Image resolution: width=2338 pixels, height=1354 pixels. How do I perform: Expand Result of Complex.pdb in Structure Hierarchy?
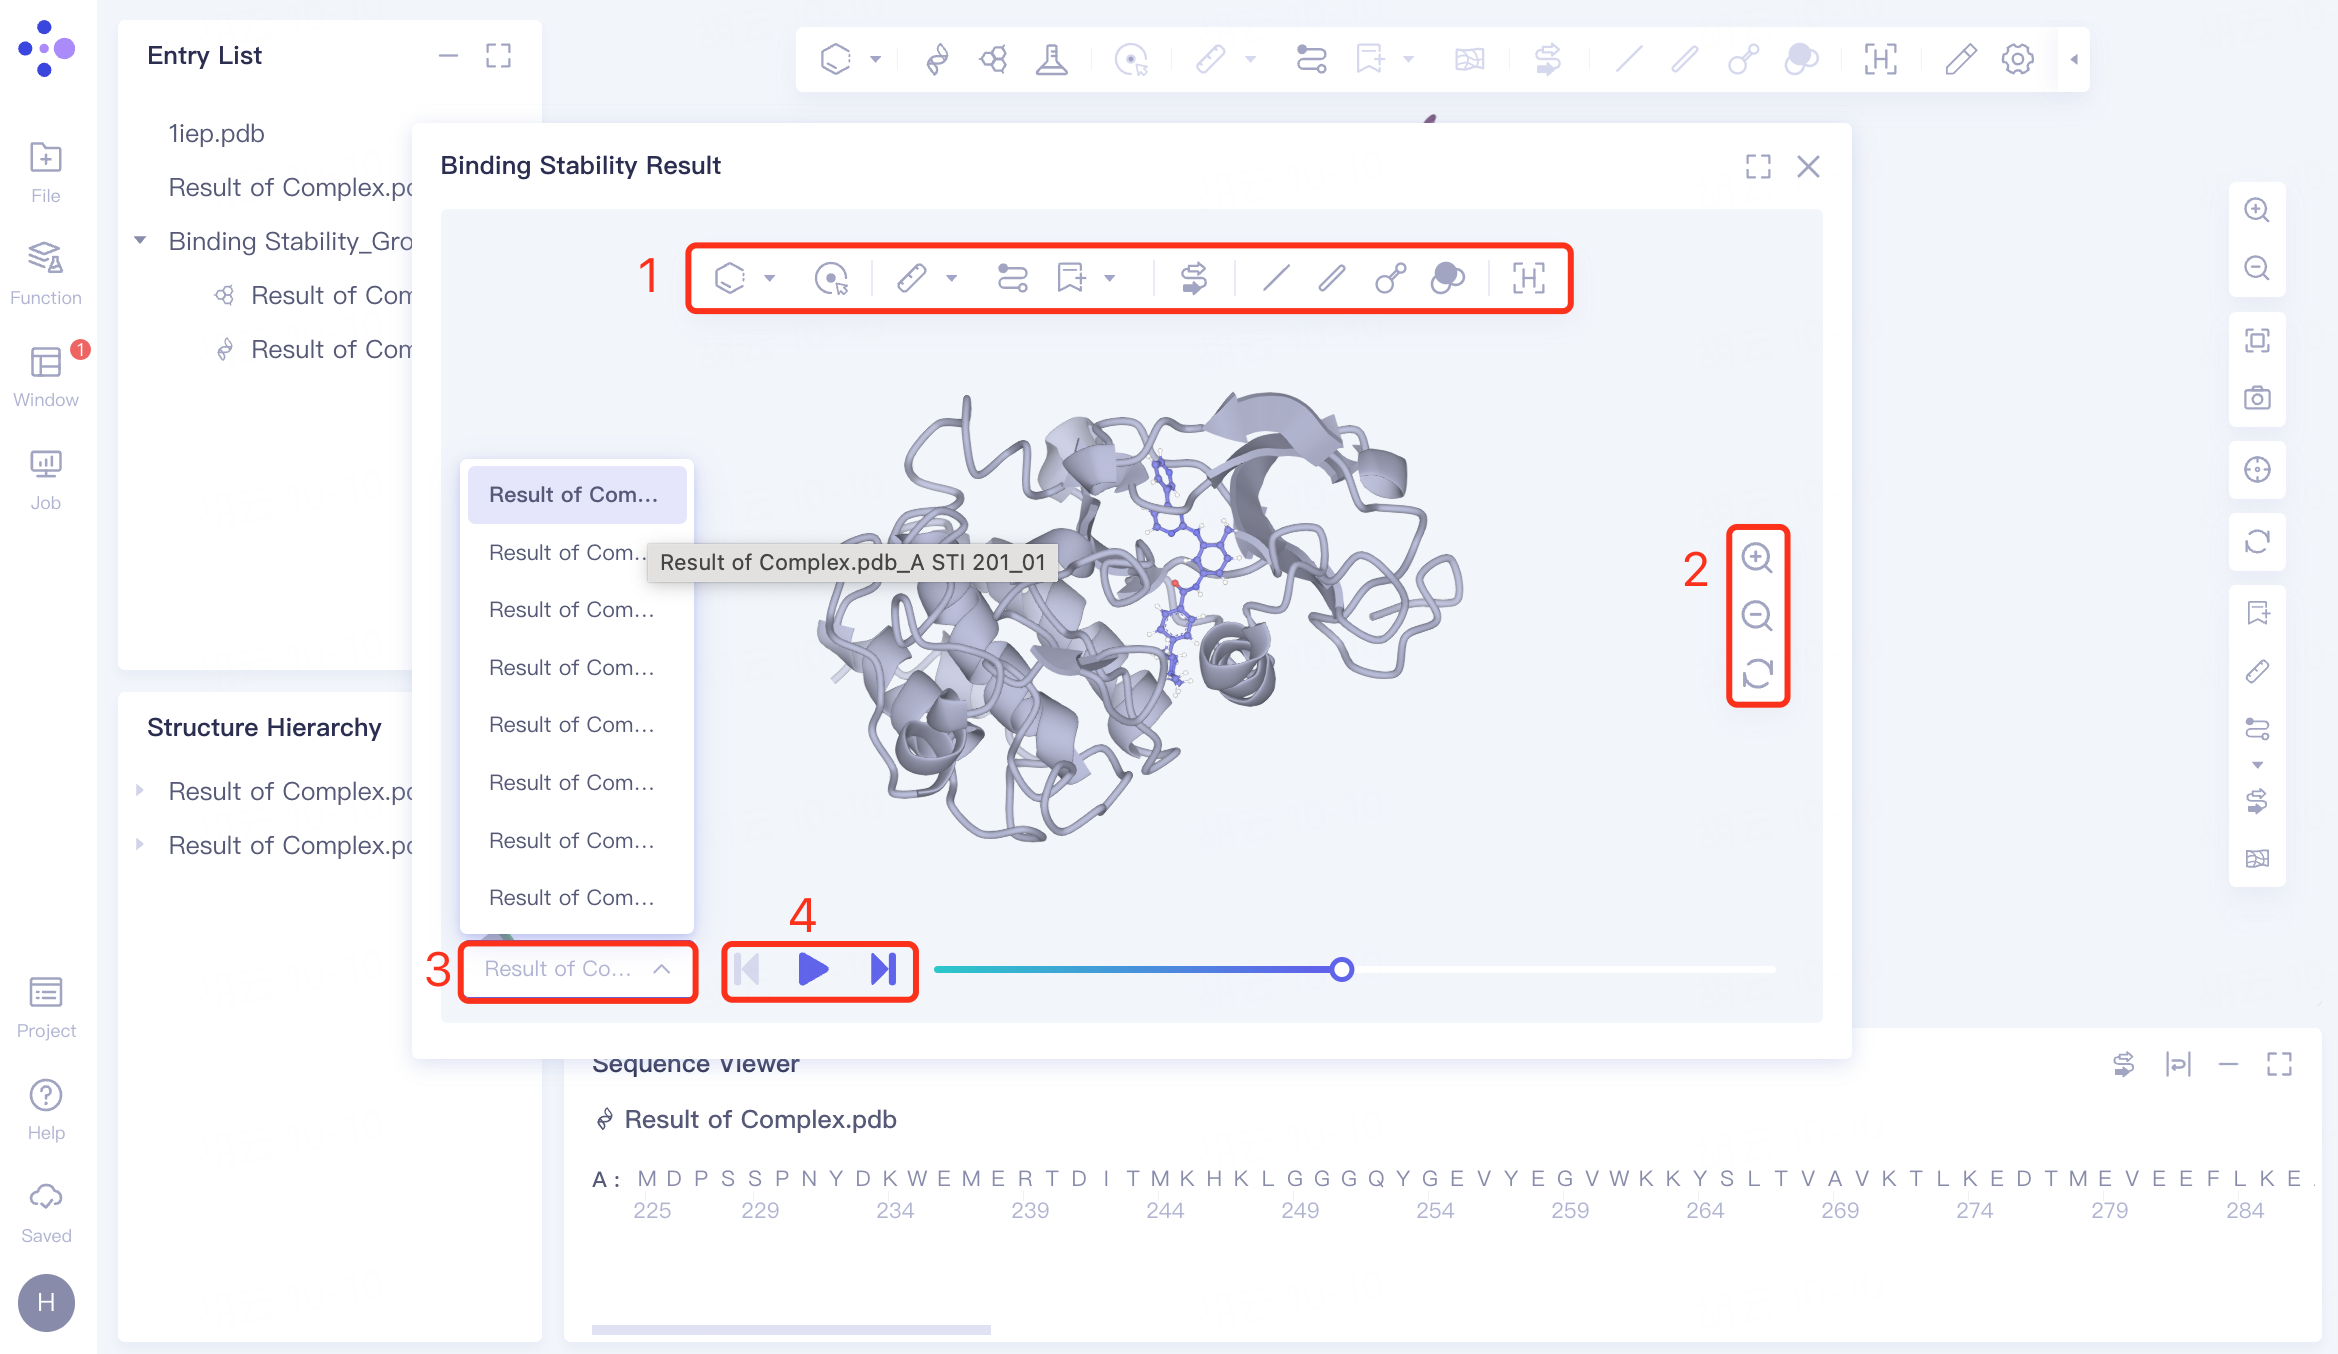tap(140, 791)
